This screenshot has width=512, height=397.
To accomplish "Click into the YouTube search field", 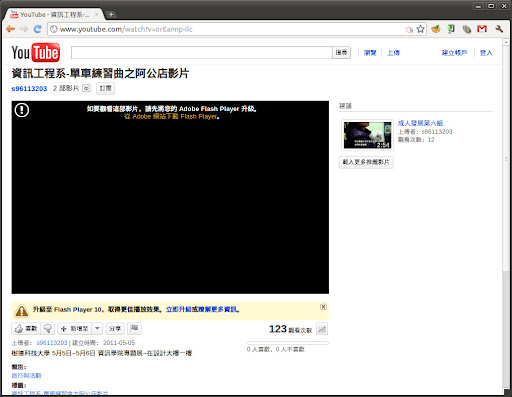I will click(202, 53).
